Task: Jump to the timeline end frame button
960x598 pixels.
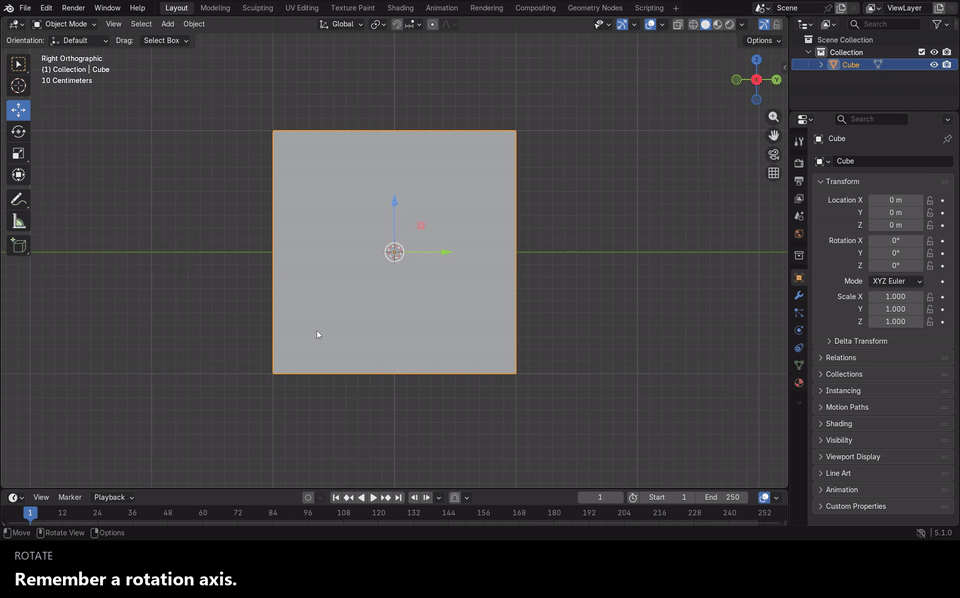Action: [x=399, y=498]
